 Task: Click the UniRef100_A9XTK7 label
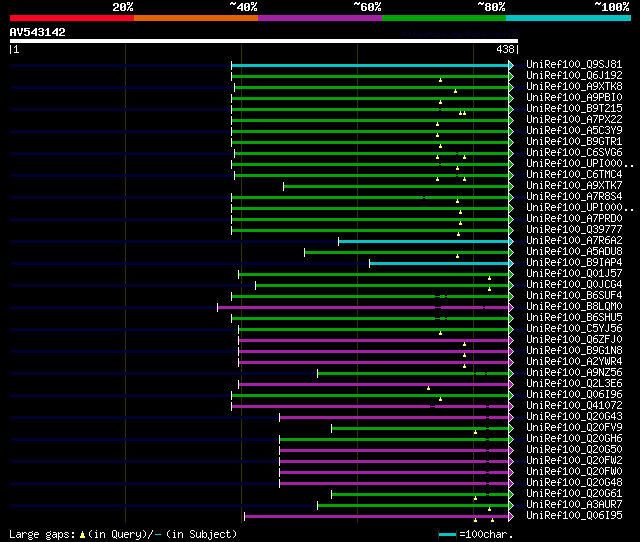574,186
